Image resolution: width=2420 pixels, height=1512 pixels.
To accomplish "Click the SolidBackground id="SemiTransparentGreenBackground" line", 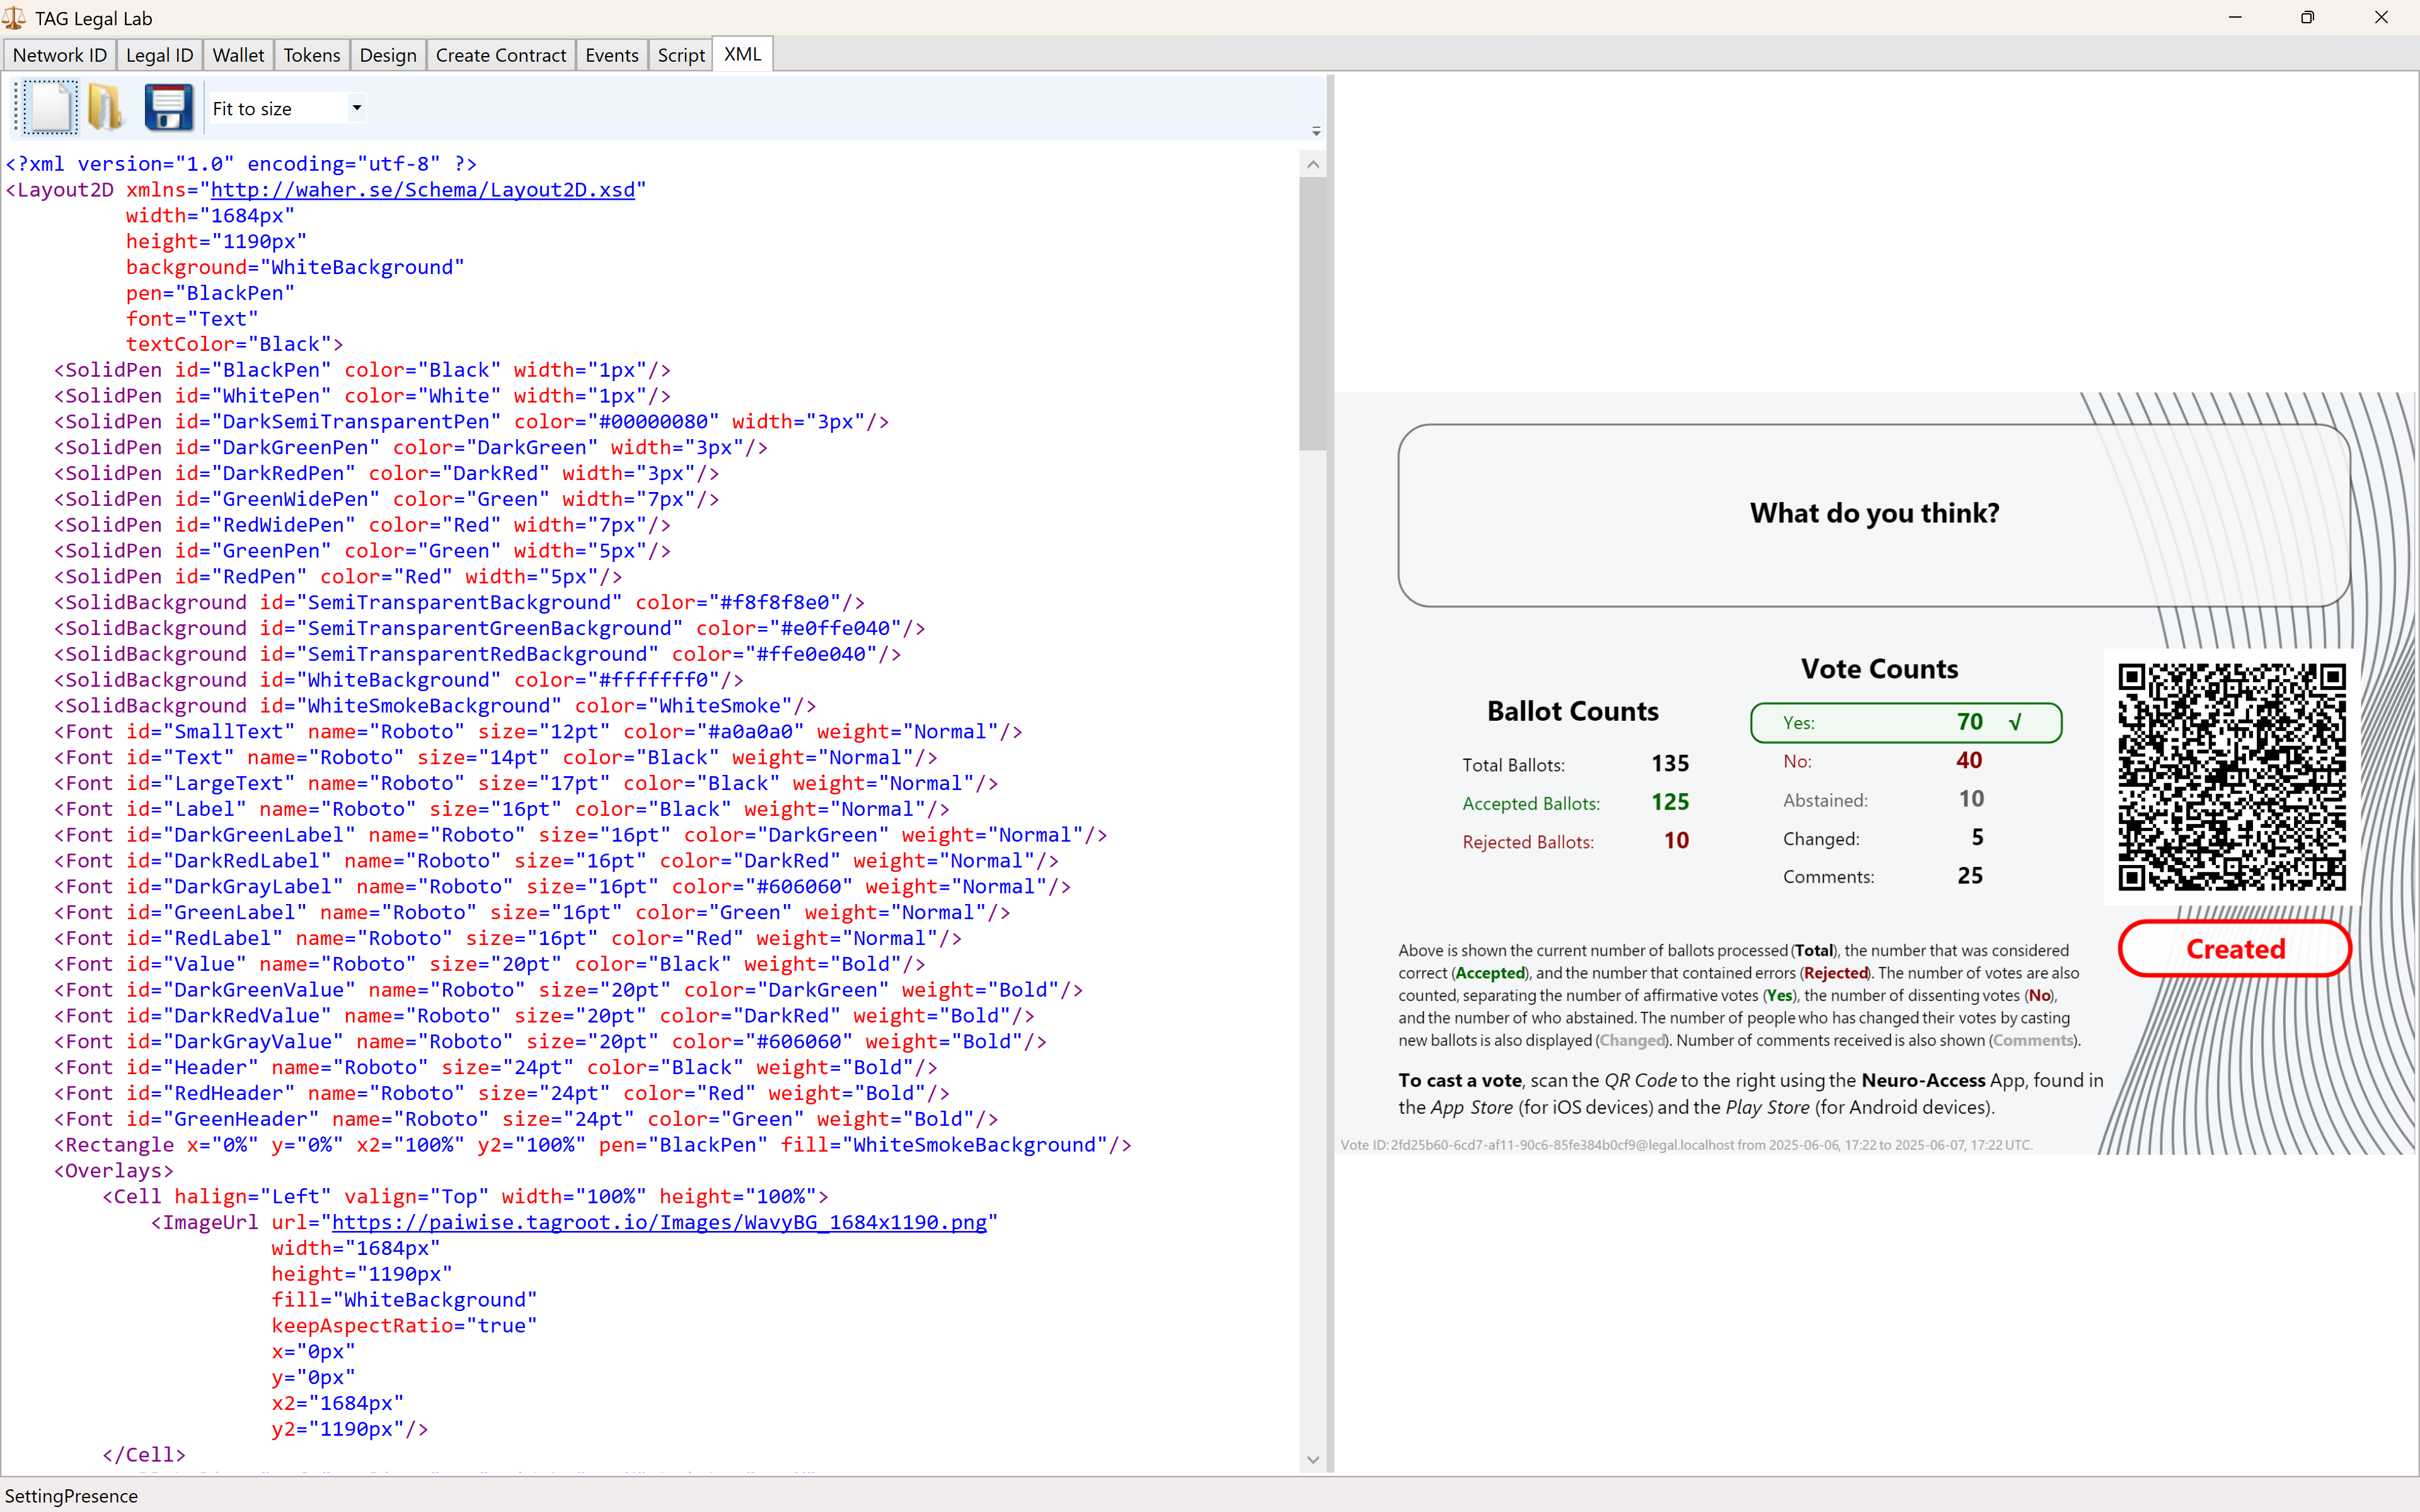I will 489,628.
